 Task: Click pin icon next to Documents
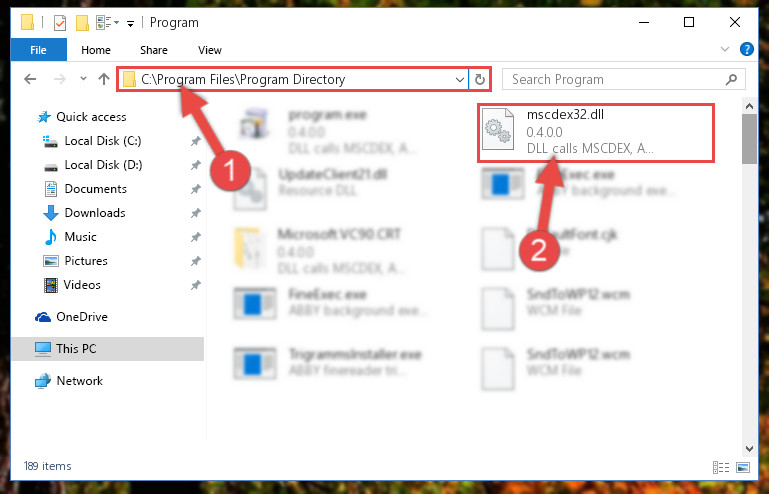195,189
